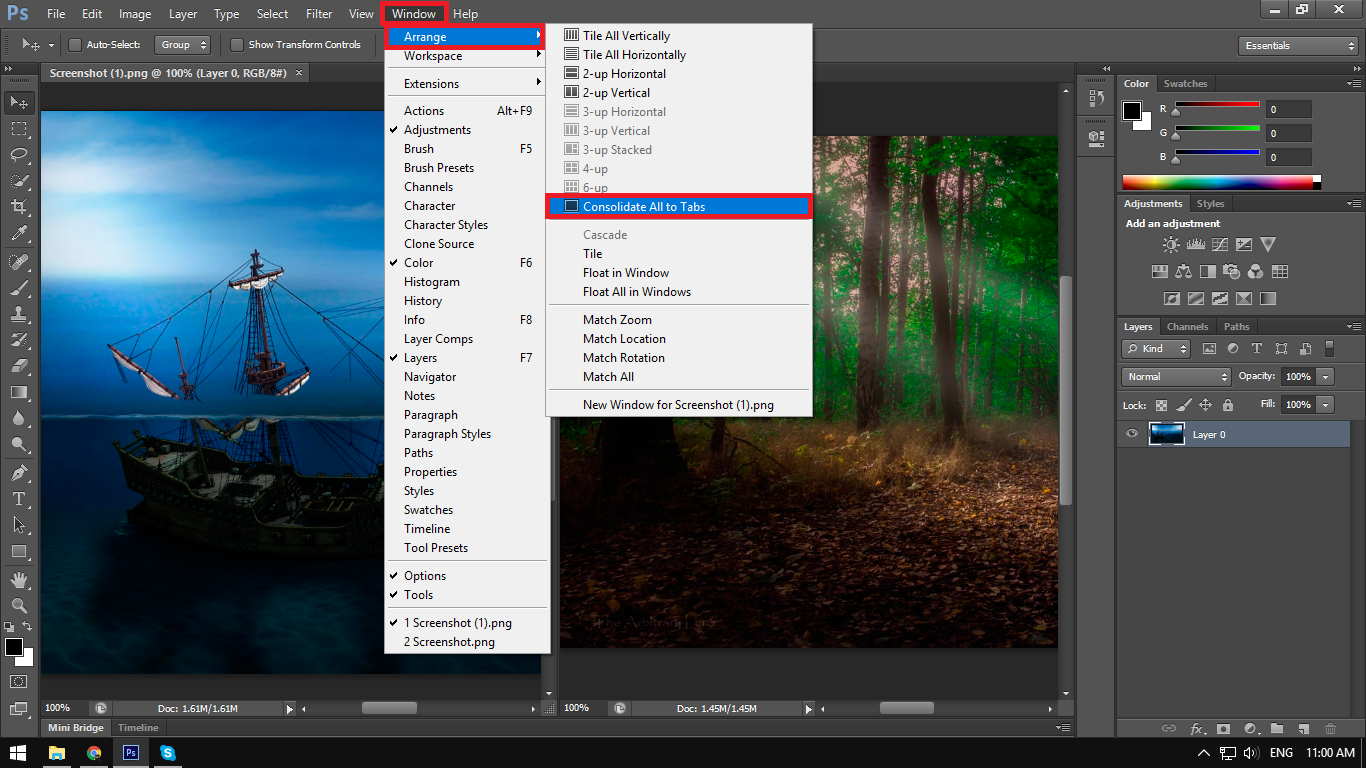This screenshot has height=768, width=1366.
Task: Hide Layer 0 using the eye icon
Action: pyautogui.click(x=1132, y=434)
